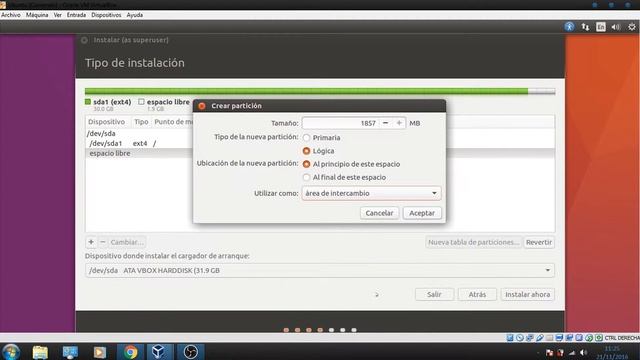Click the Instalar ahora button
This screenshot has height=360, width=640.
pos(527,294)
